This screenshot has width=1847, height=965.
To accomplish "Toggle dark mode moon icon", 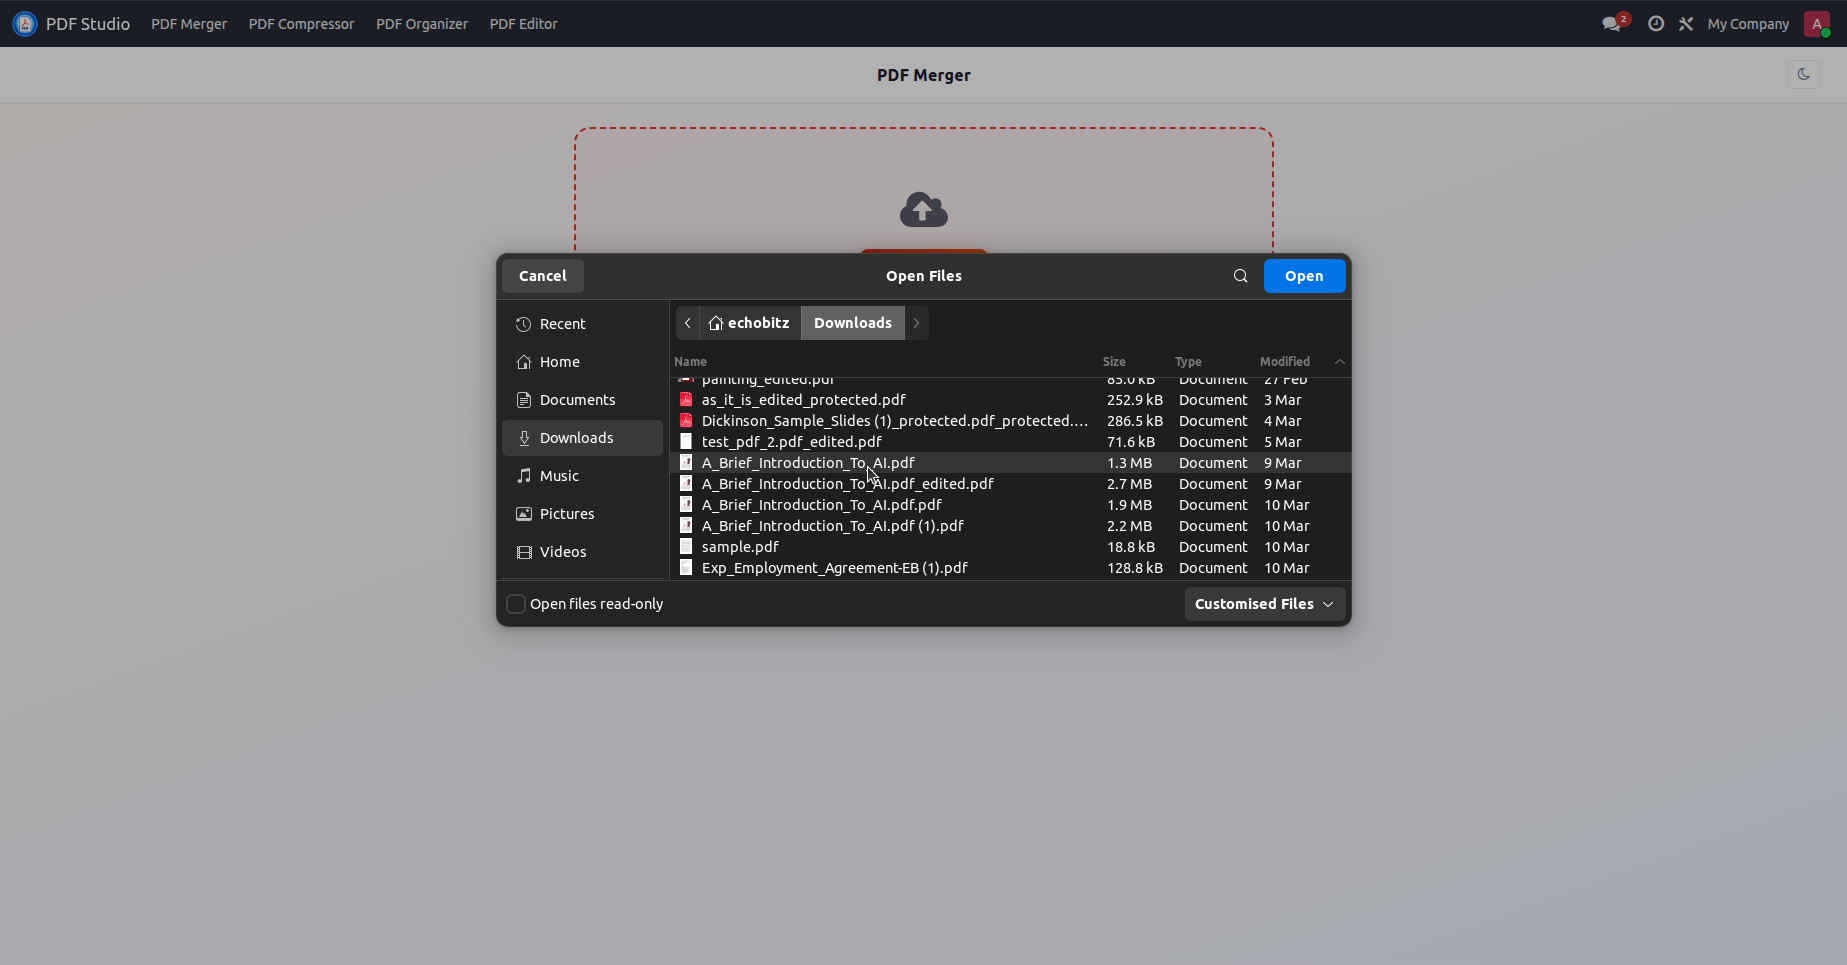I will click(1804, 74).
